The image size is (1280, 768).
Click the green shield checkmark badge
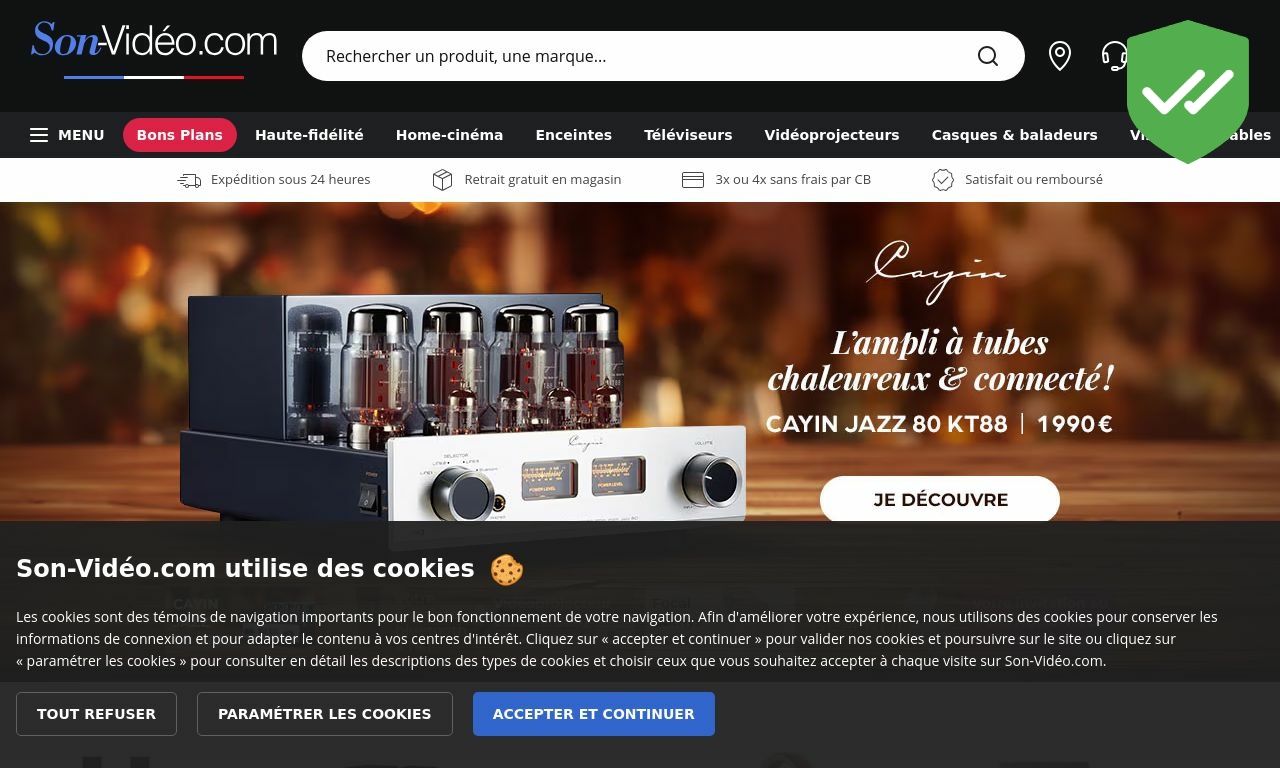[x=1188, y=92]
